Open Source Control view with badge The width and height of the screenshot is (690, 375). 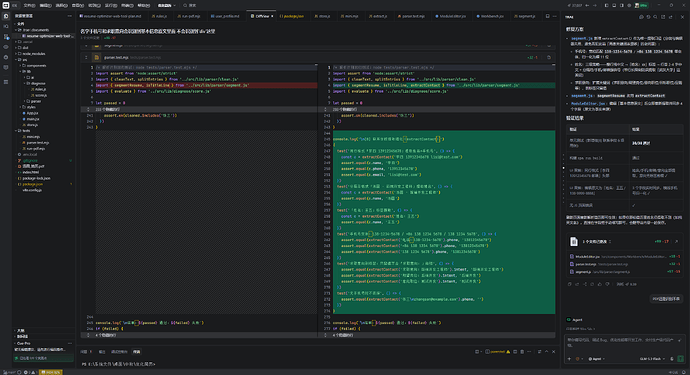(6, 37)
